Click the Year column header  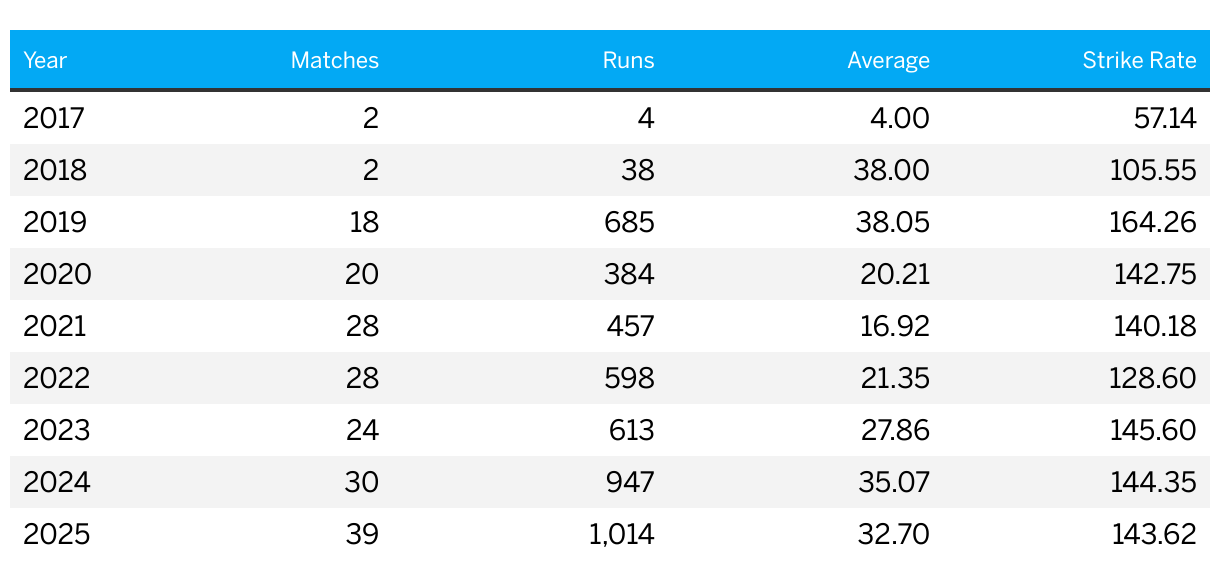45,60
